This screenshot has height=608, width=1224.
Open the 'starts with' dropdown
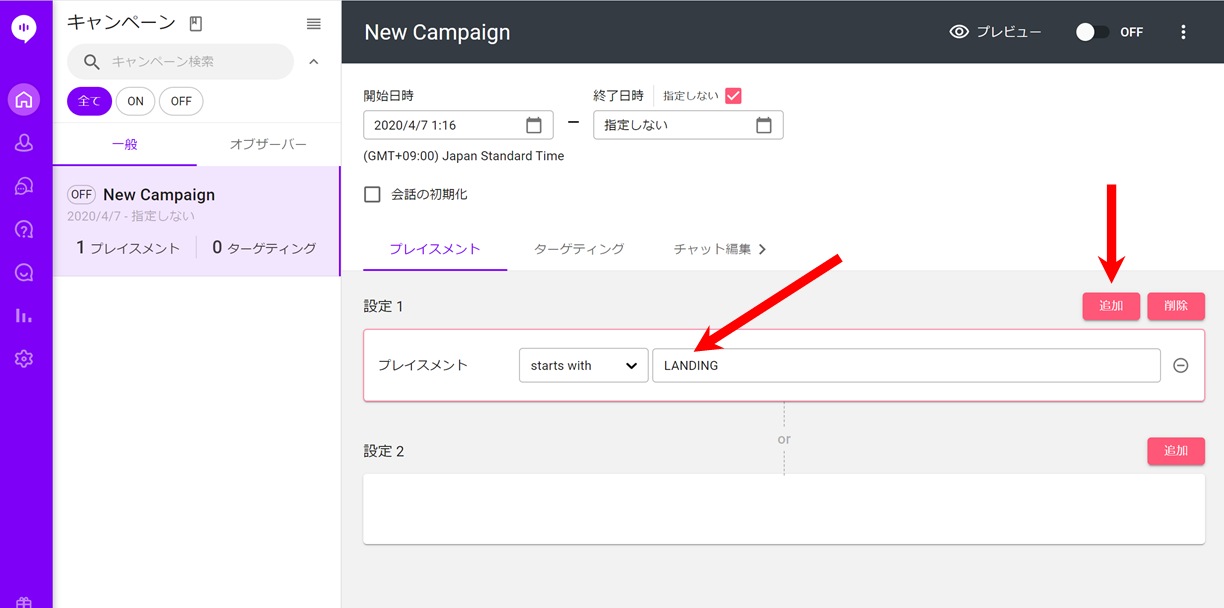coord(583,366)
